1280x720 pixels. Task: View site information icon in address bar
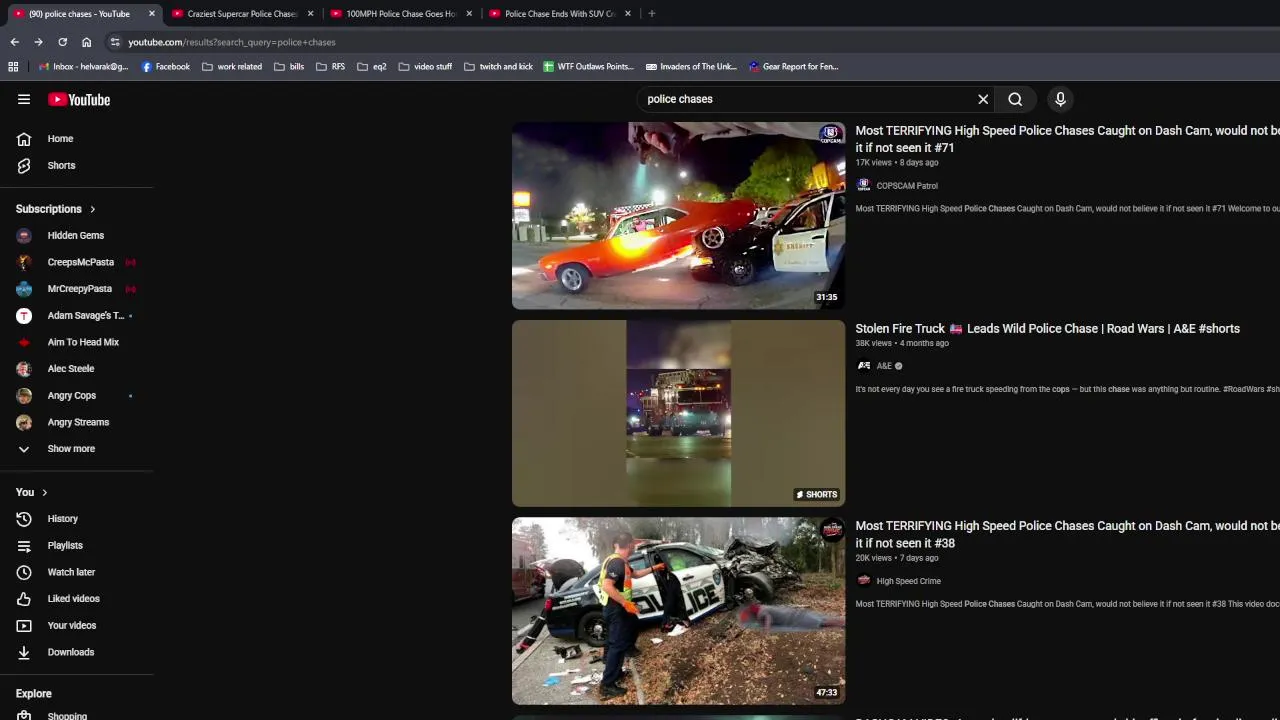[115, 42]
